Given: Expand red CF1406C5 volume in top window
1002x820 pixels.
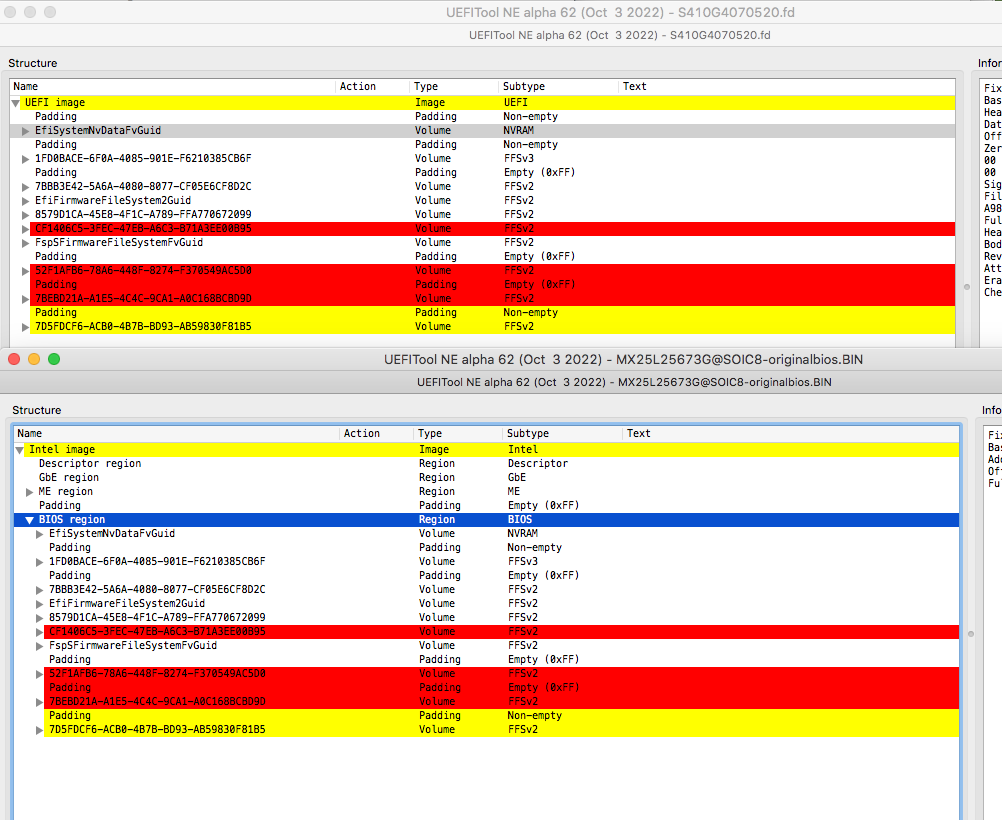Looking at the screenshot, I should click(26, 229).
